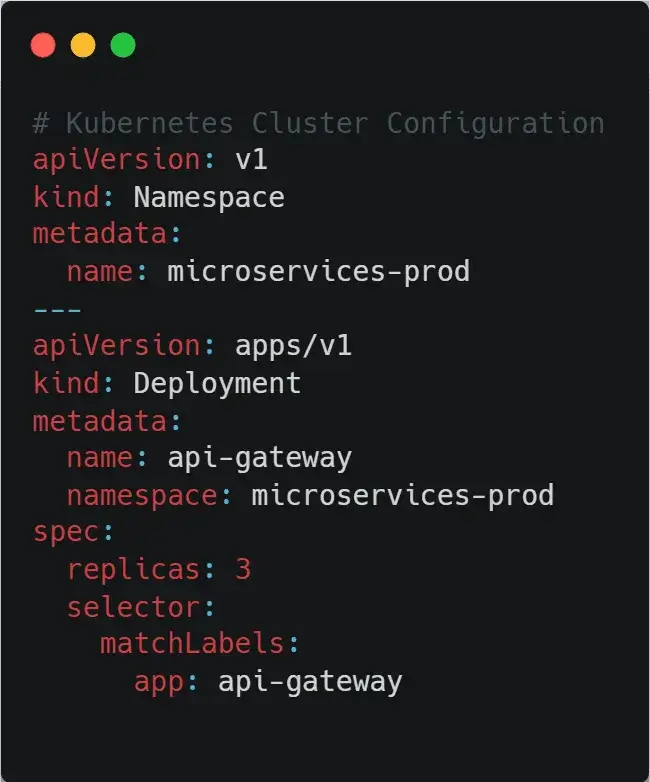Click the comment '# Kubernetes Cluster Configuration'
This screenshot has width=650, height=782.
click(x=319, y=124)
